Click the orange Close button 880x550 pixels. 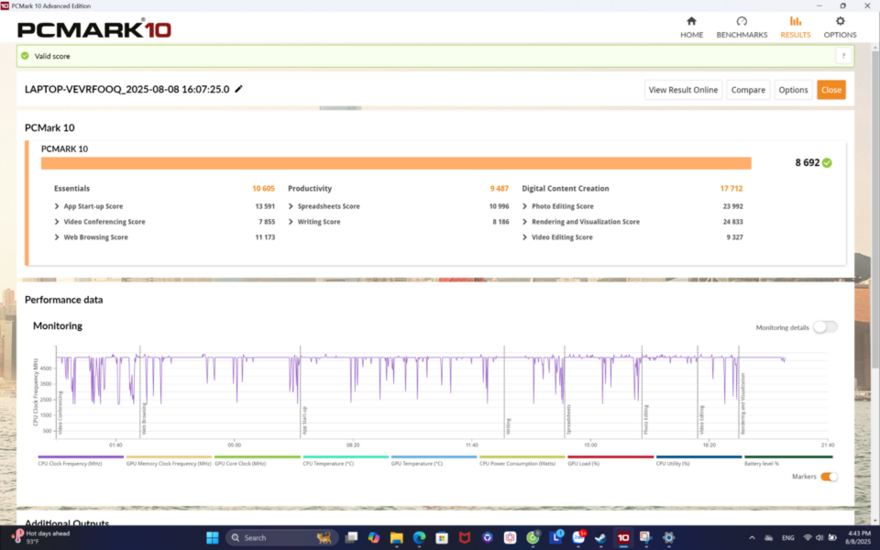[x=831, y=89]
